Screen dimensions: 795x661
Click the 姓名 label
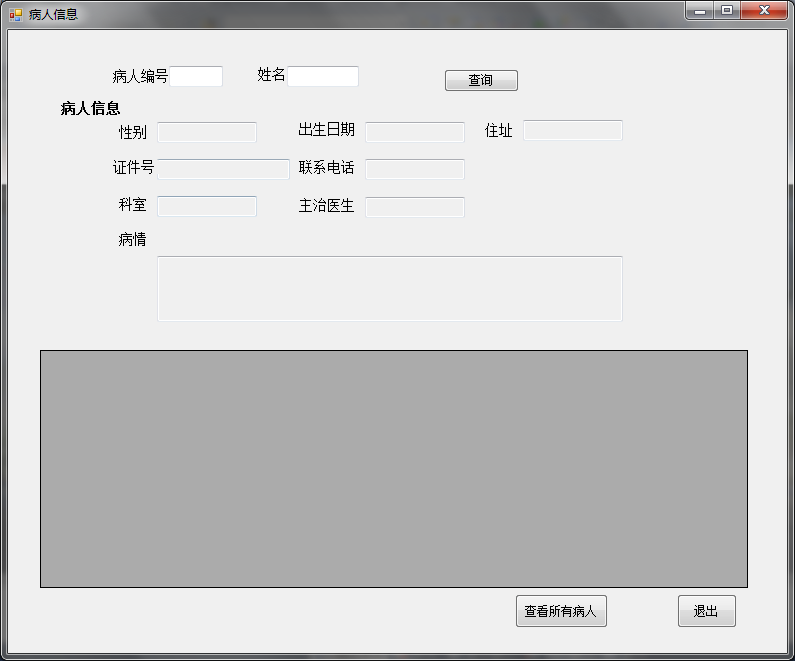tap(271, 75)
